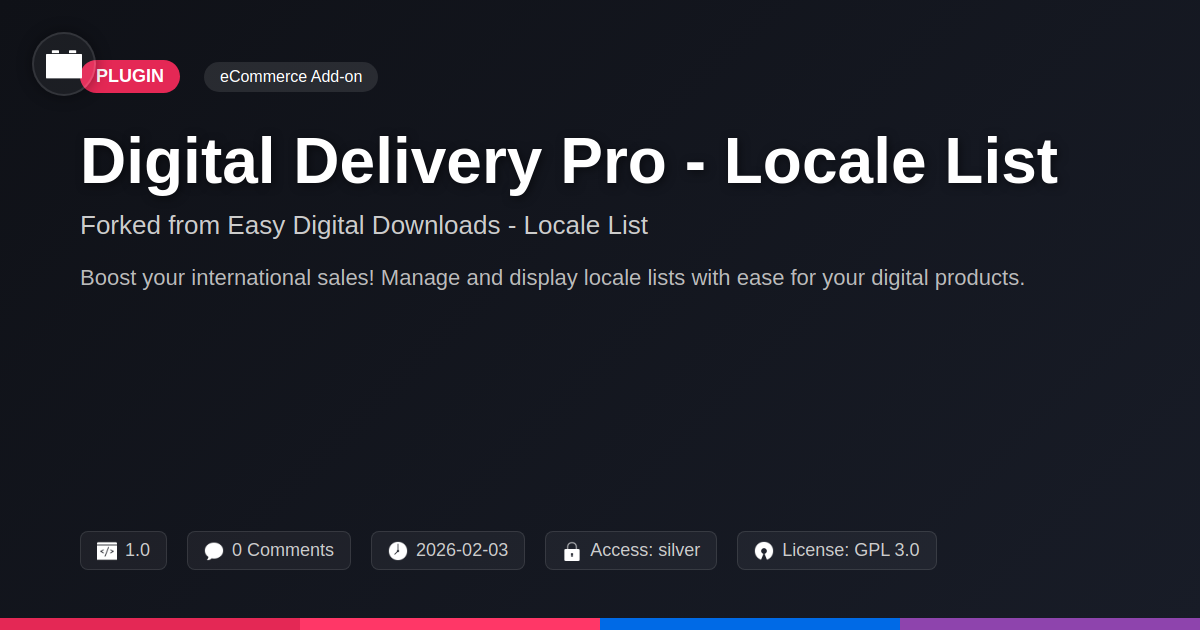Viewport: 1200px width, 630px height.
Task: Click the code version icon next to 1.0
Action: (x=107, y=551)
